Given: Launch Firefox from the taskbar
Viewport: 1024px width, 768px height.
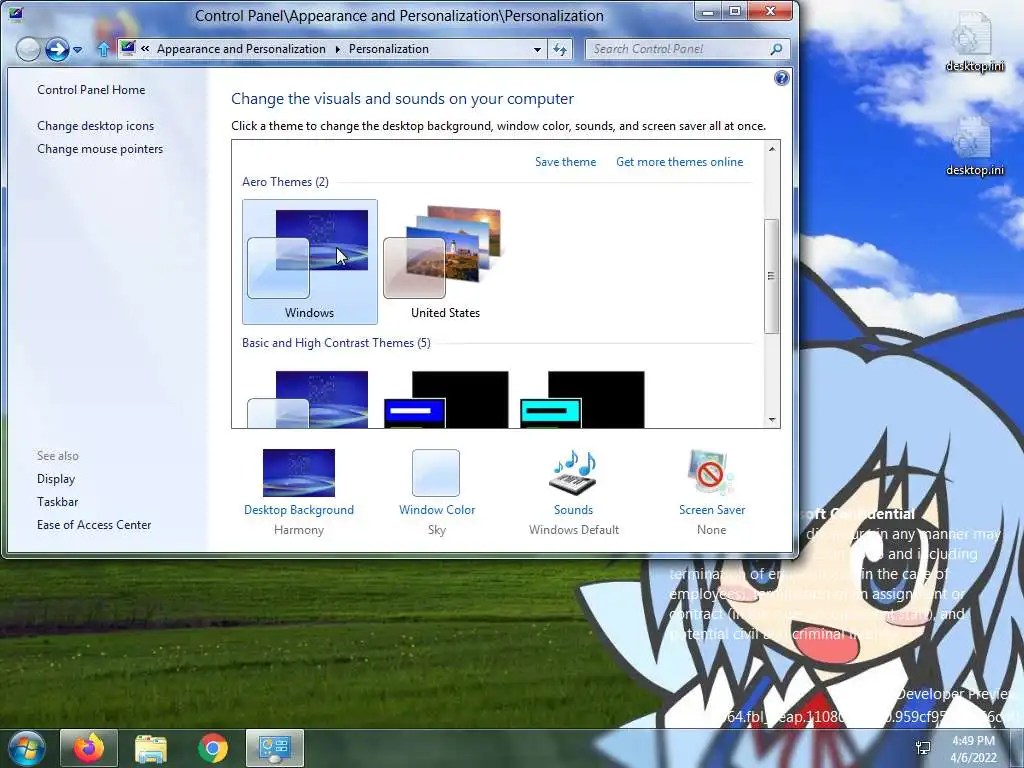Looking at the screenshot, I should pyautogui.click(x=89, y=748).
